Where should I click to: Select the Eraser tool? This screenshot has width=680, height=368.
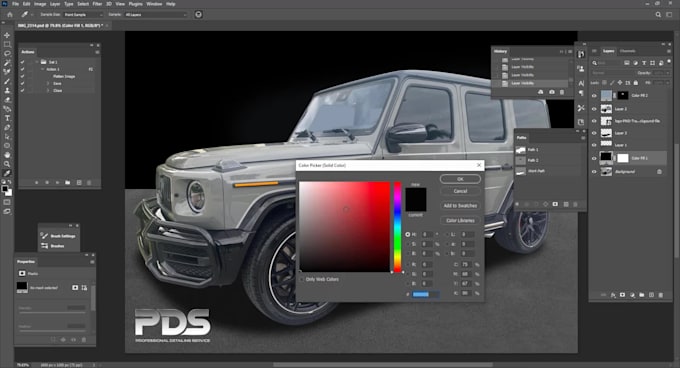[7, 100]
